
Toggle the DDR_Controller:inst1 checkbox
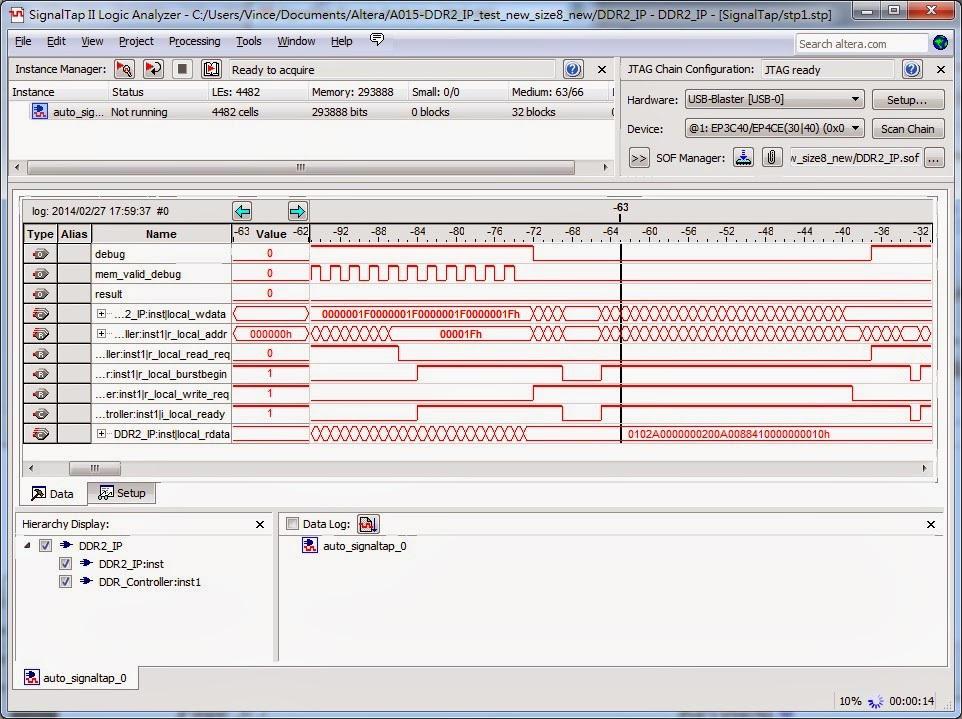[x=65, y=583]
